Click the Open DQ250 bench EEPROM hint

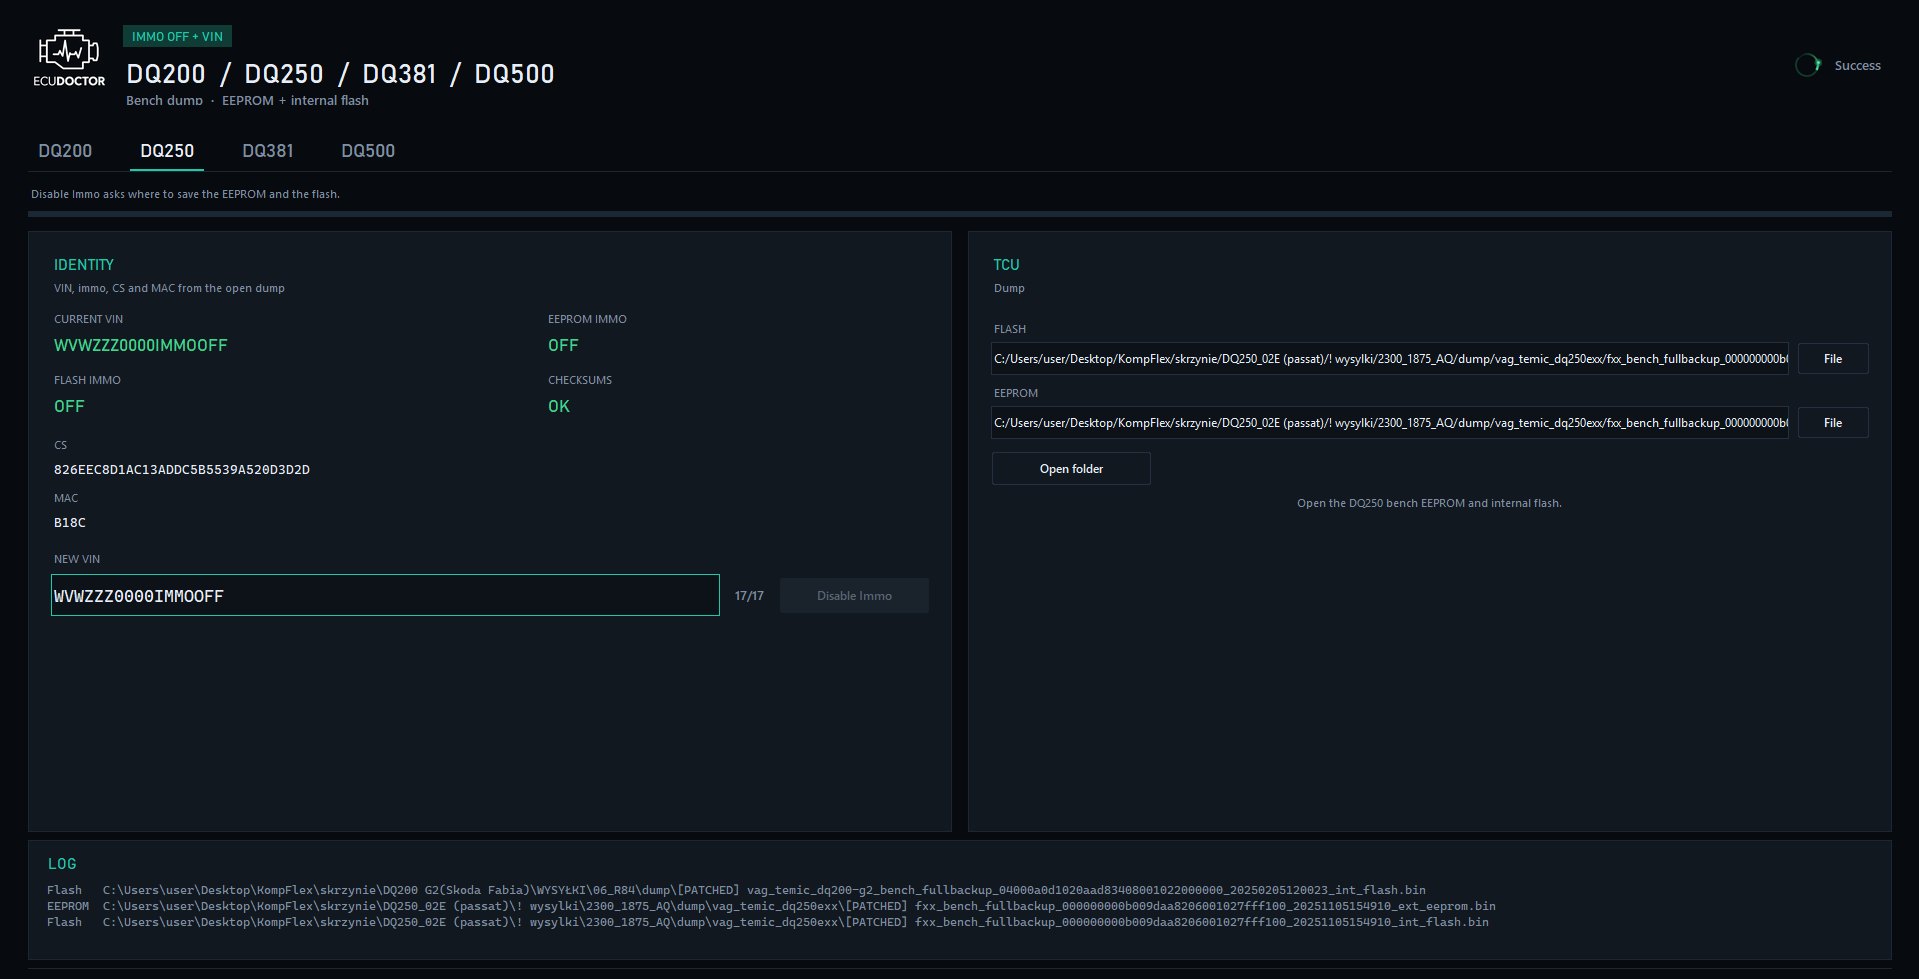[x=1429, y=503]
